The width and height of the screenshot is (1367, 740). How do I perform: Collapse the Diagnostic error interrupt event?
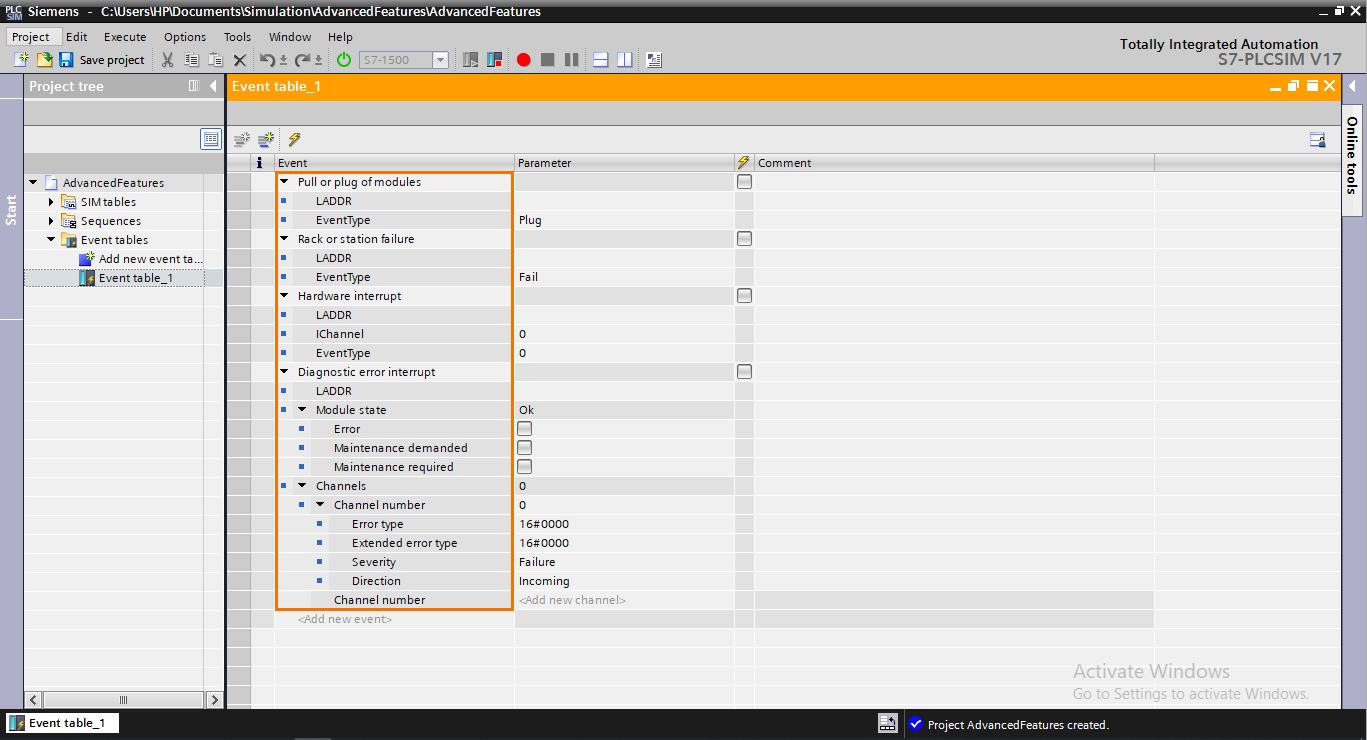[x=283, y=371]
